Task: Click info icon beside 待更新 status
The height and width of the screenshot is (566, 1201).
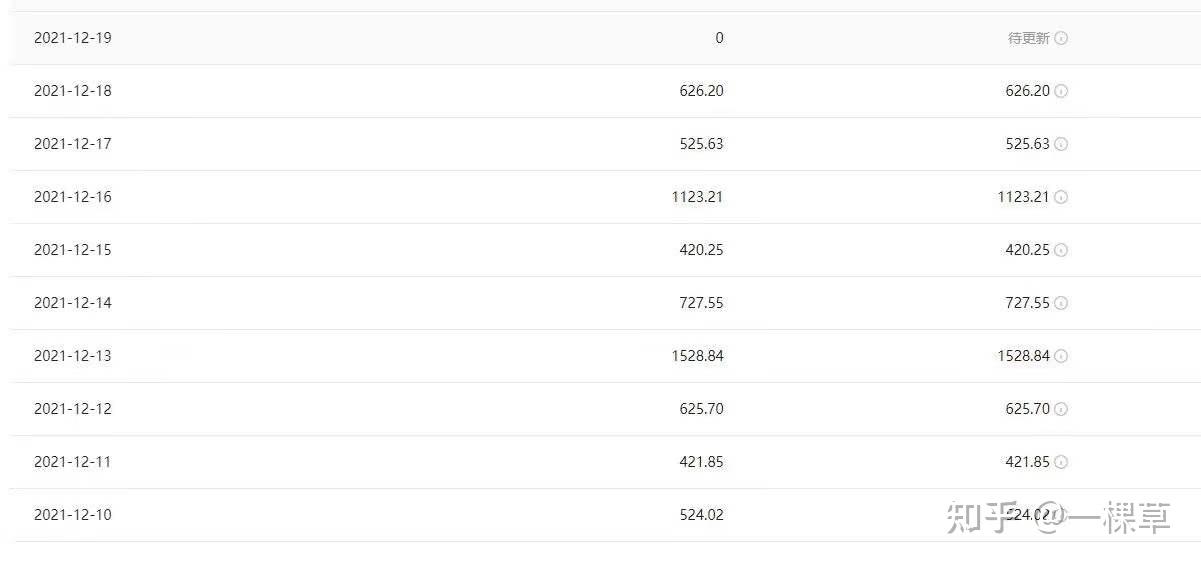Action: [1061, 39]
